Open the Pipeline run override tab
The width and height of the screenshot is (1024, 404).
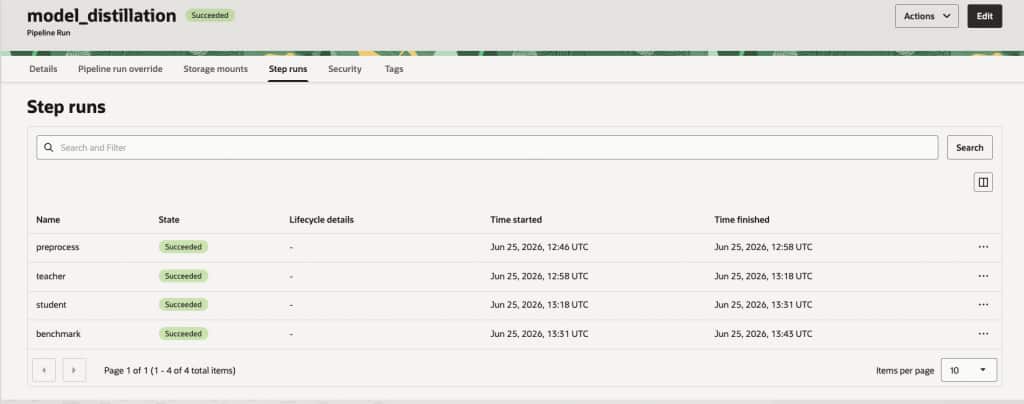point(120,69)
